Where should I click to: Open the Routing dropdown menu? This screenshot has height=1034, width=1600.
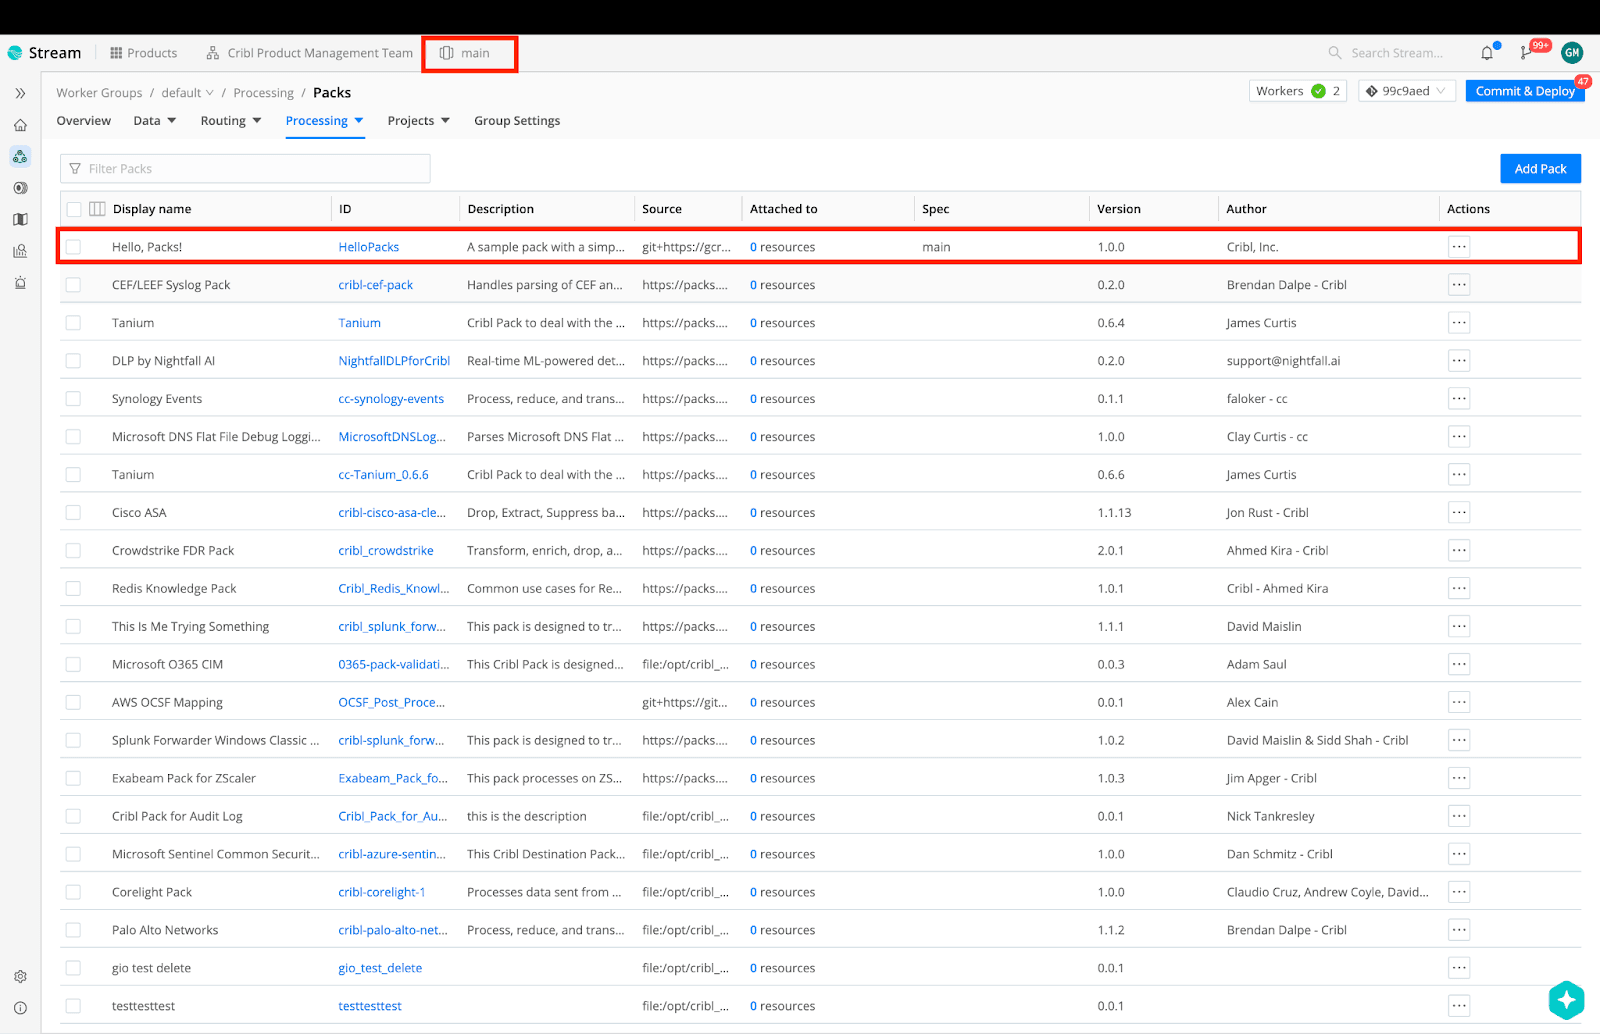(x=230, y=121)
